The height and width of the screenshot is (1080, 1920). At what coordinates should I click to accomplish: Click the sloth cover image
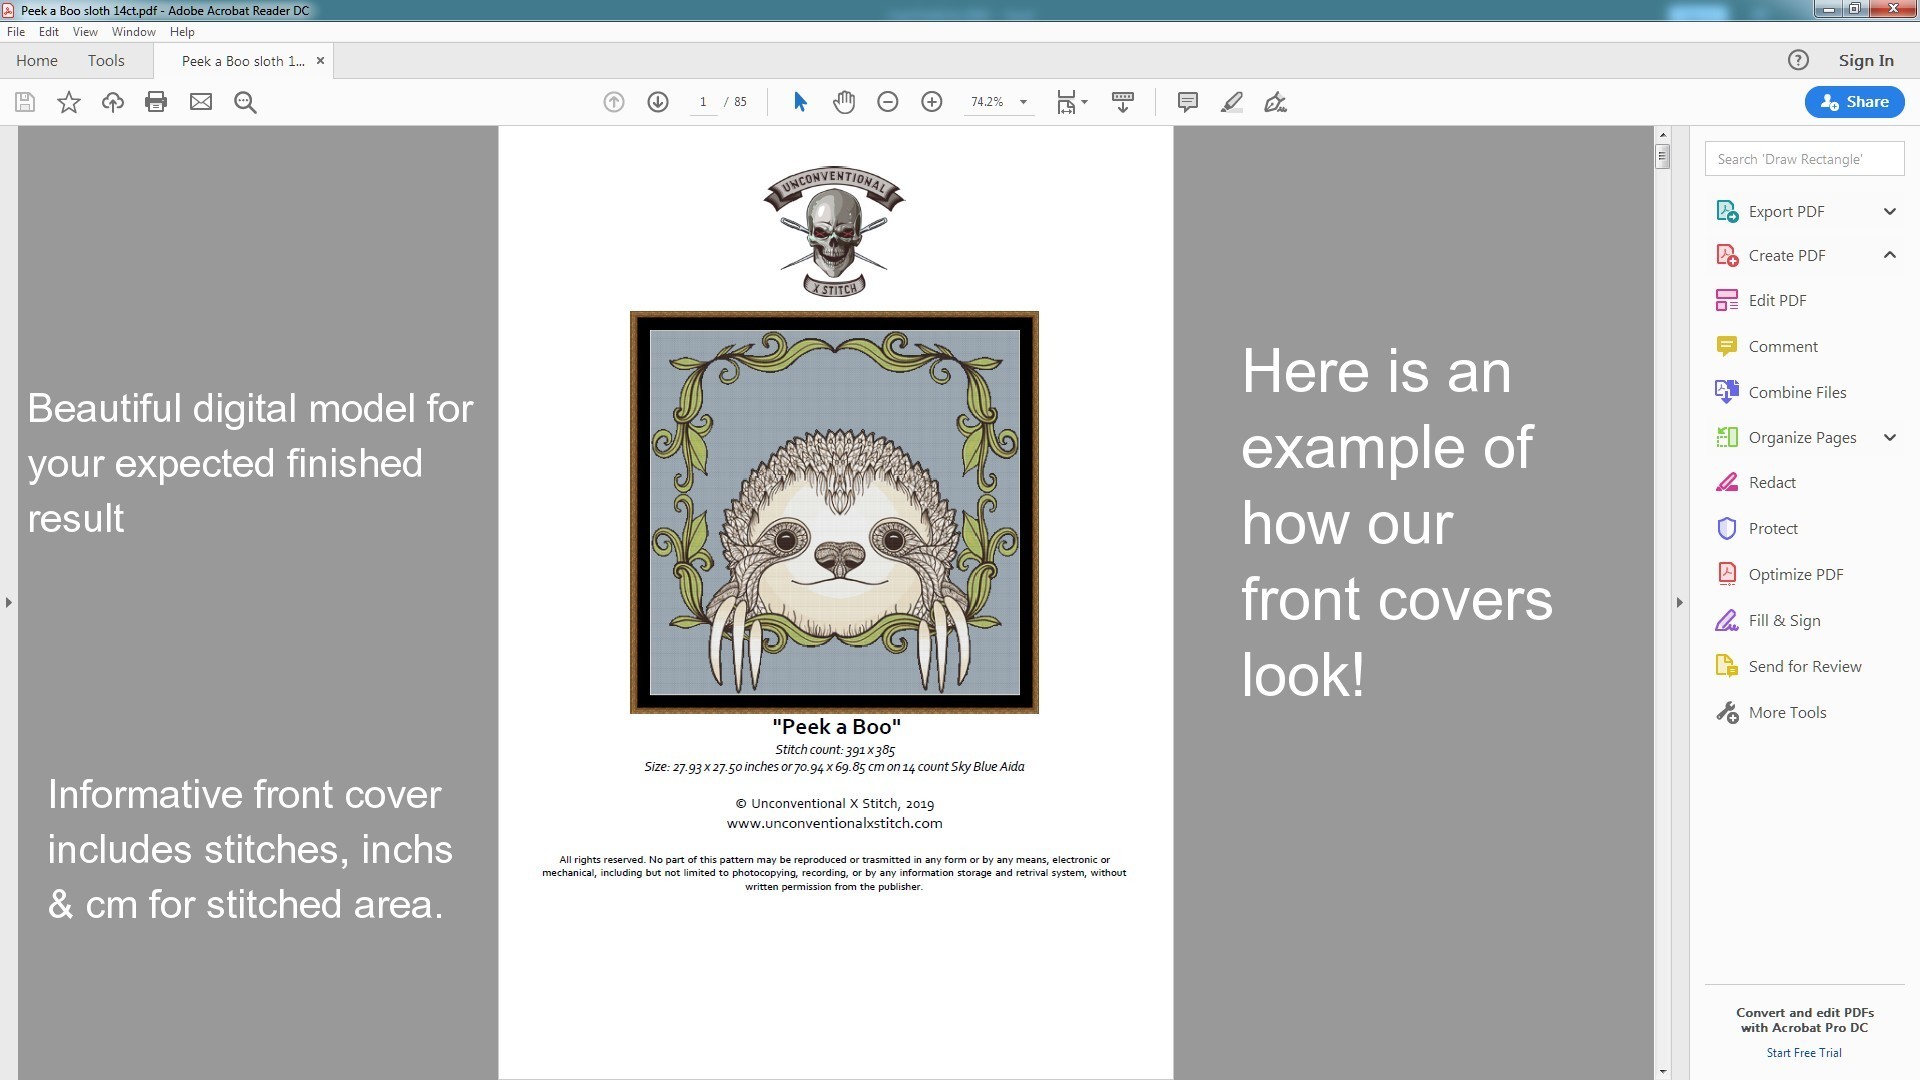click(834, 512)
